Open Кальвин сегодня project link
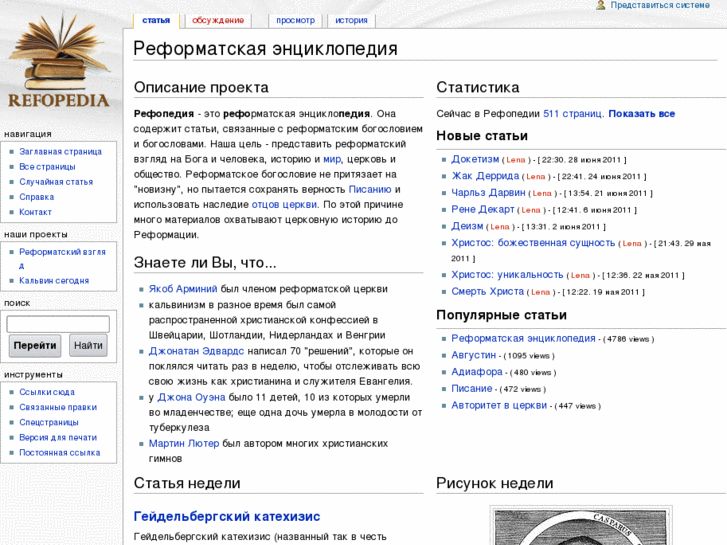The height and width of the screenshot is (545, 727). [54, 281]
